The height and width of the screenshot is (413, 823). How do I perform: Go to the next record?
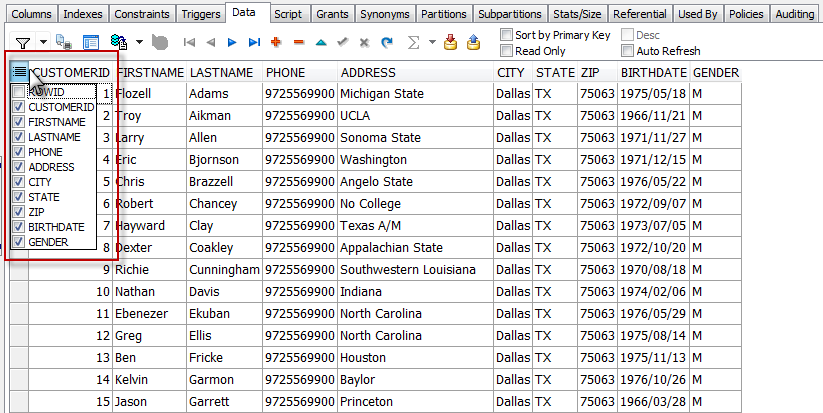pyautogui.click(x=231, y=43)
